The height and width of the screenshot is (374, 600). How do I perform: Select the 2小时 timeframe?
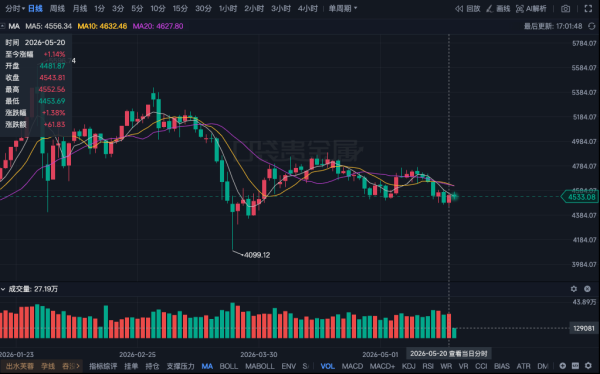click(x=254, y=8)
